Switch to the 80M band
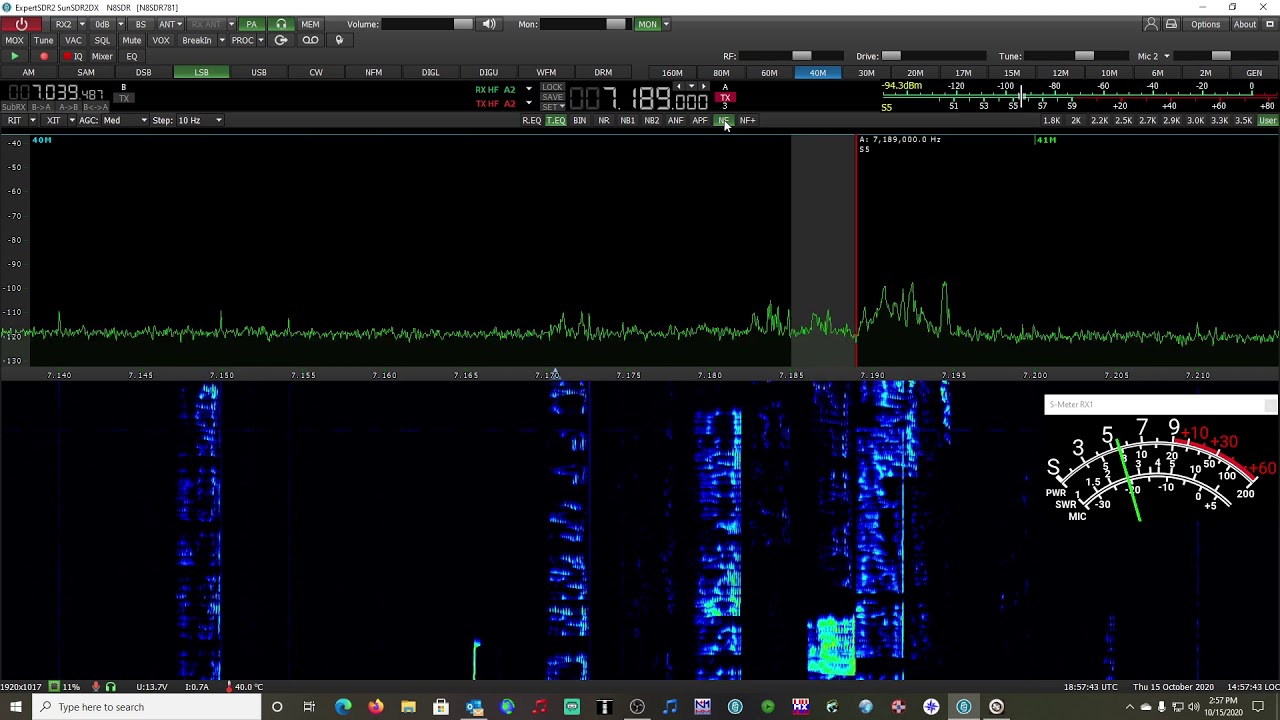The width and height of the screenshot is (1280, 720). point(721,72)
